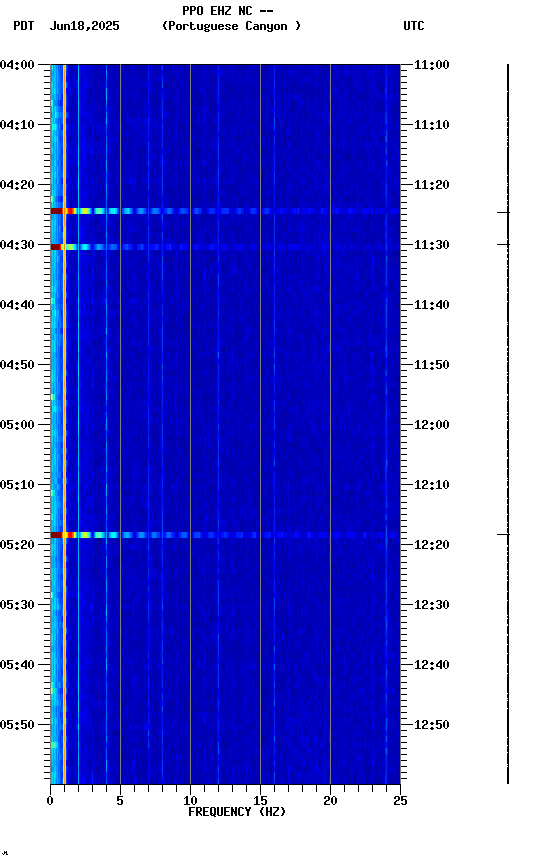552x864 pixels.
Task: Click the 11:30 UTC time label
Action: tap(431, 245)
